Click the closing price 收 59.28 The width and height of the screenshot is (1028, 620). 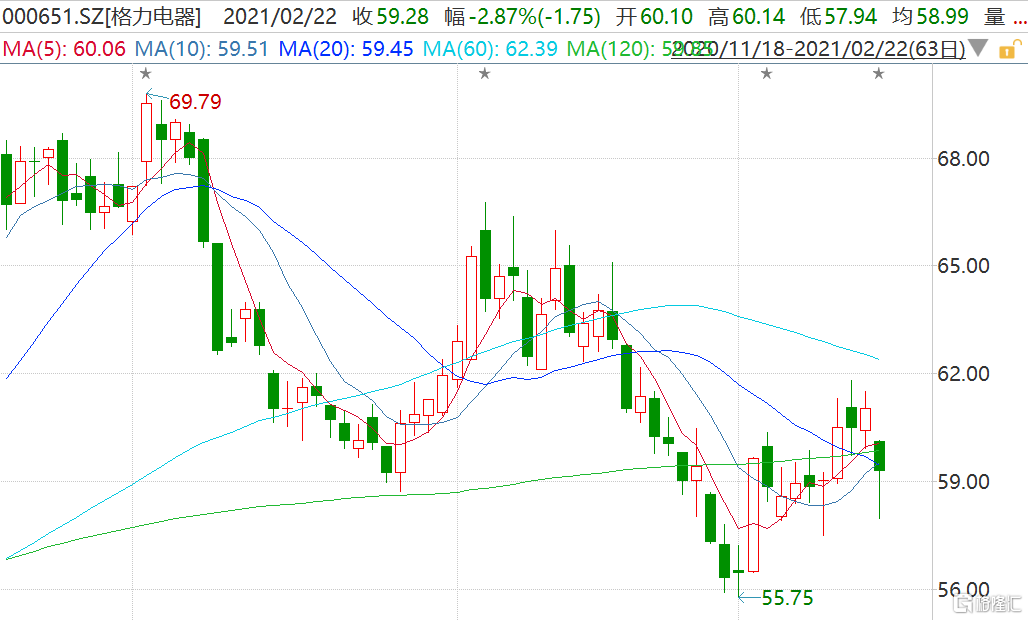tap(390, 16)
